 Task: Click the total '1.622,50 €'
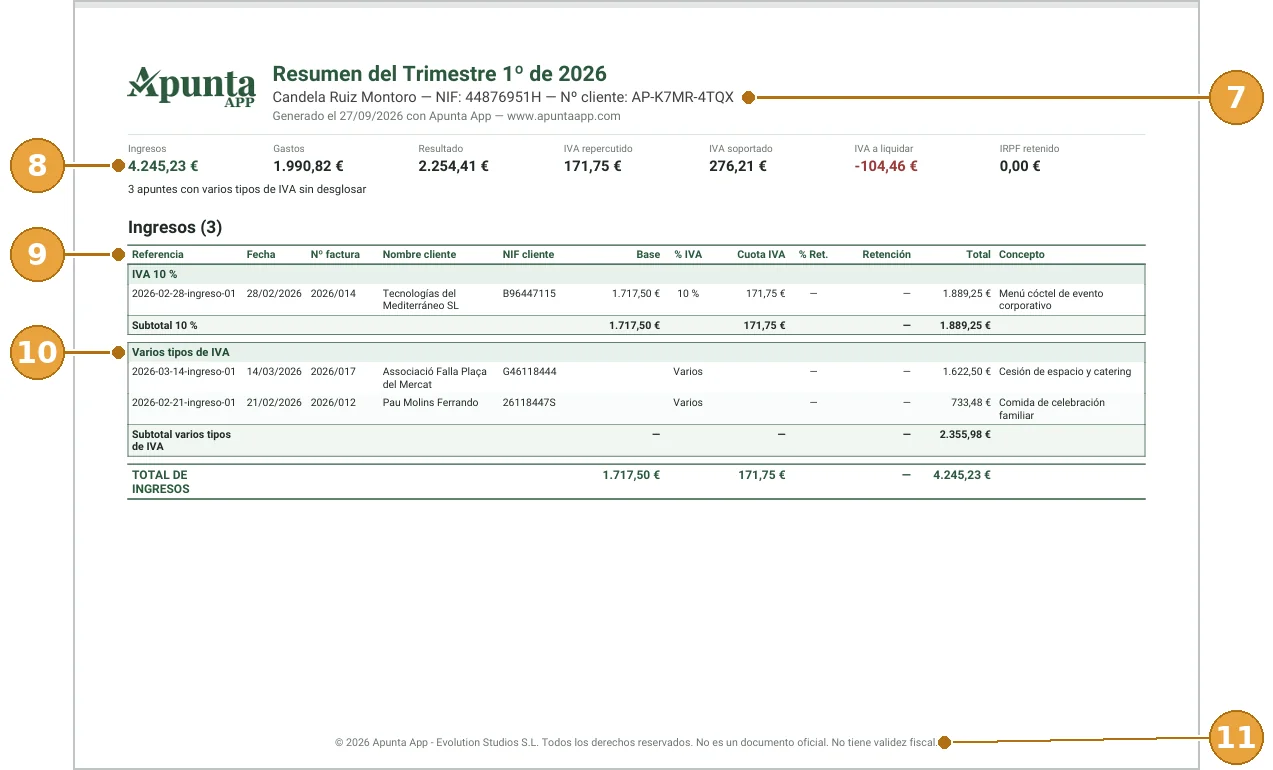coord(966,372)
